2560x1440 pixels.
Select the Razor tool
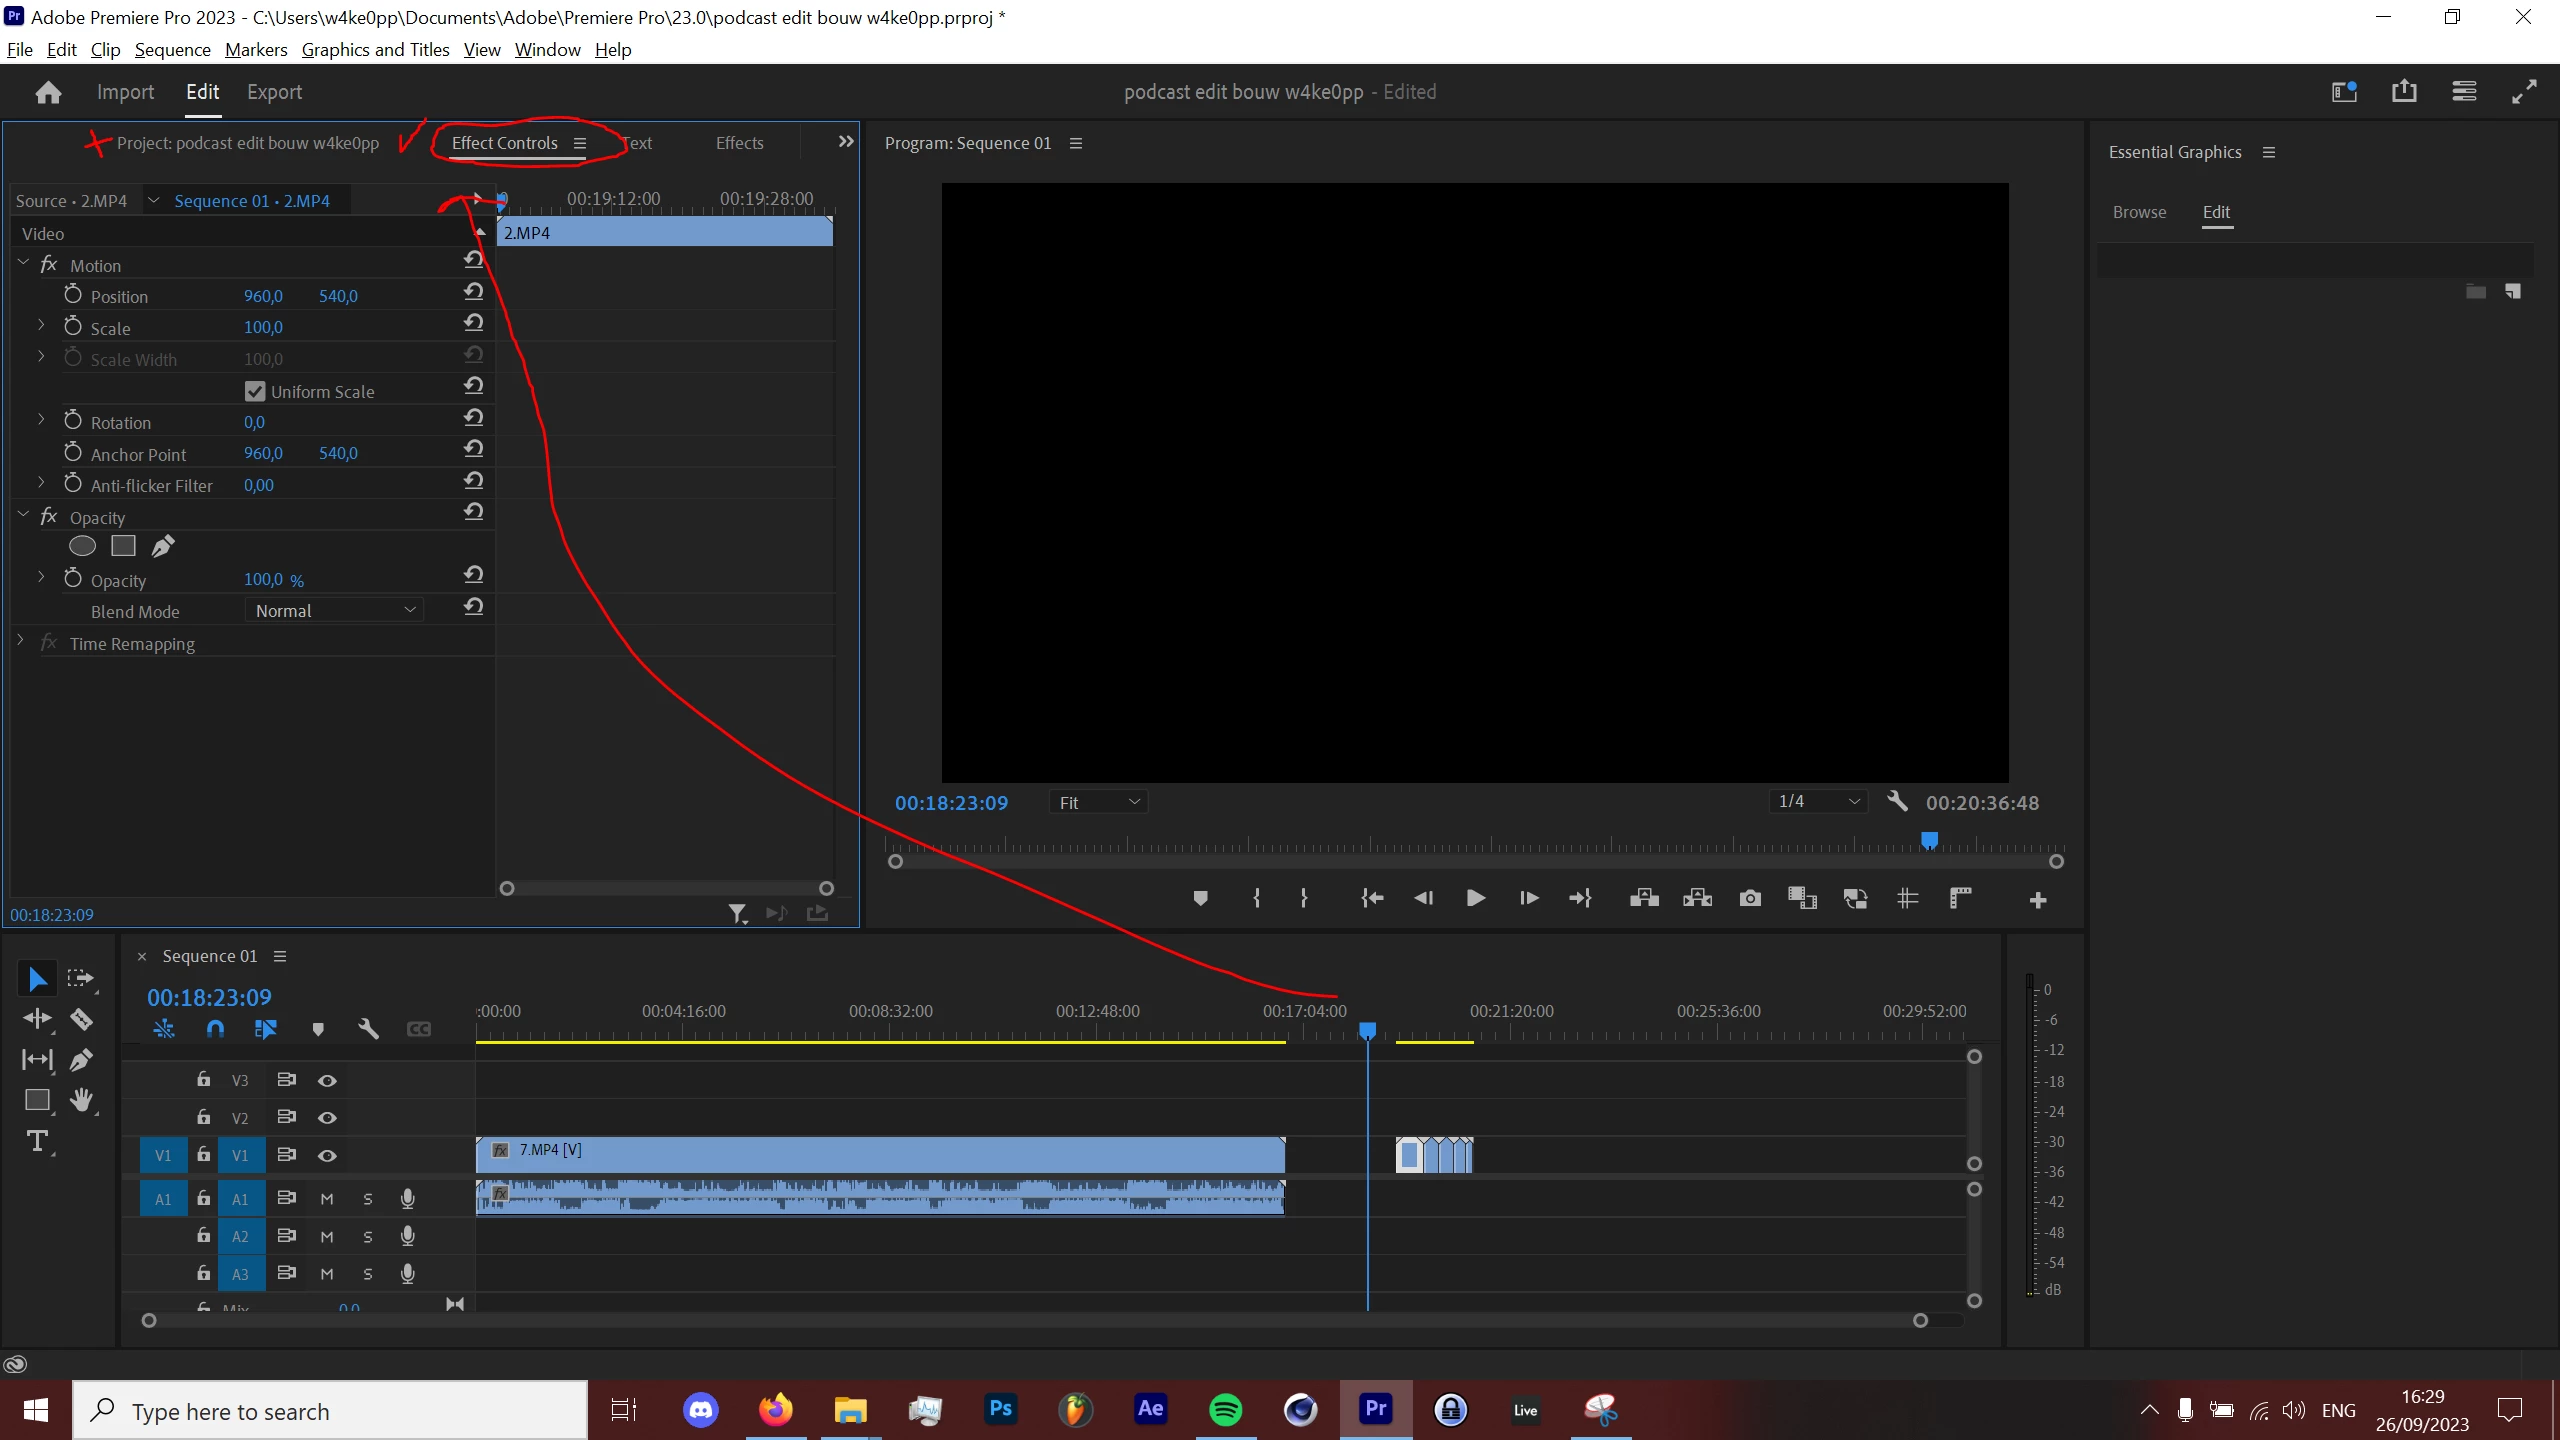point(81,1019)
